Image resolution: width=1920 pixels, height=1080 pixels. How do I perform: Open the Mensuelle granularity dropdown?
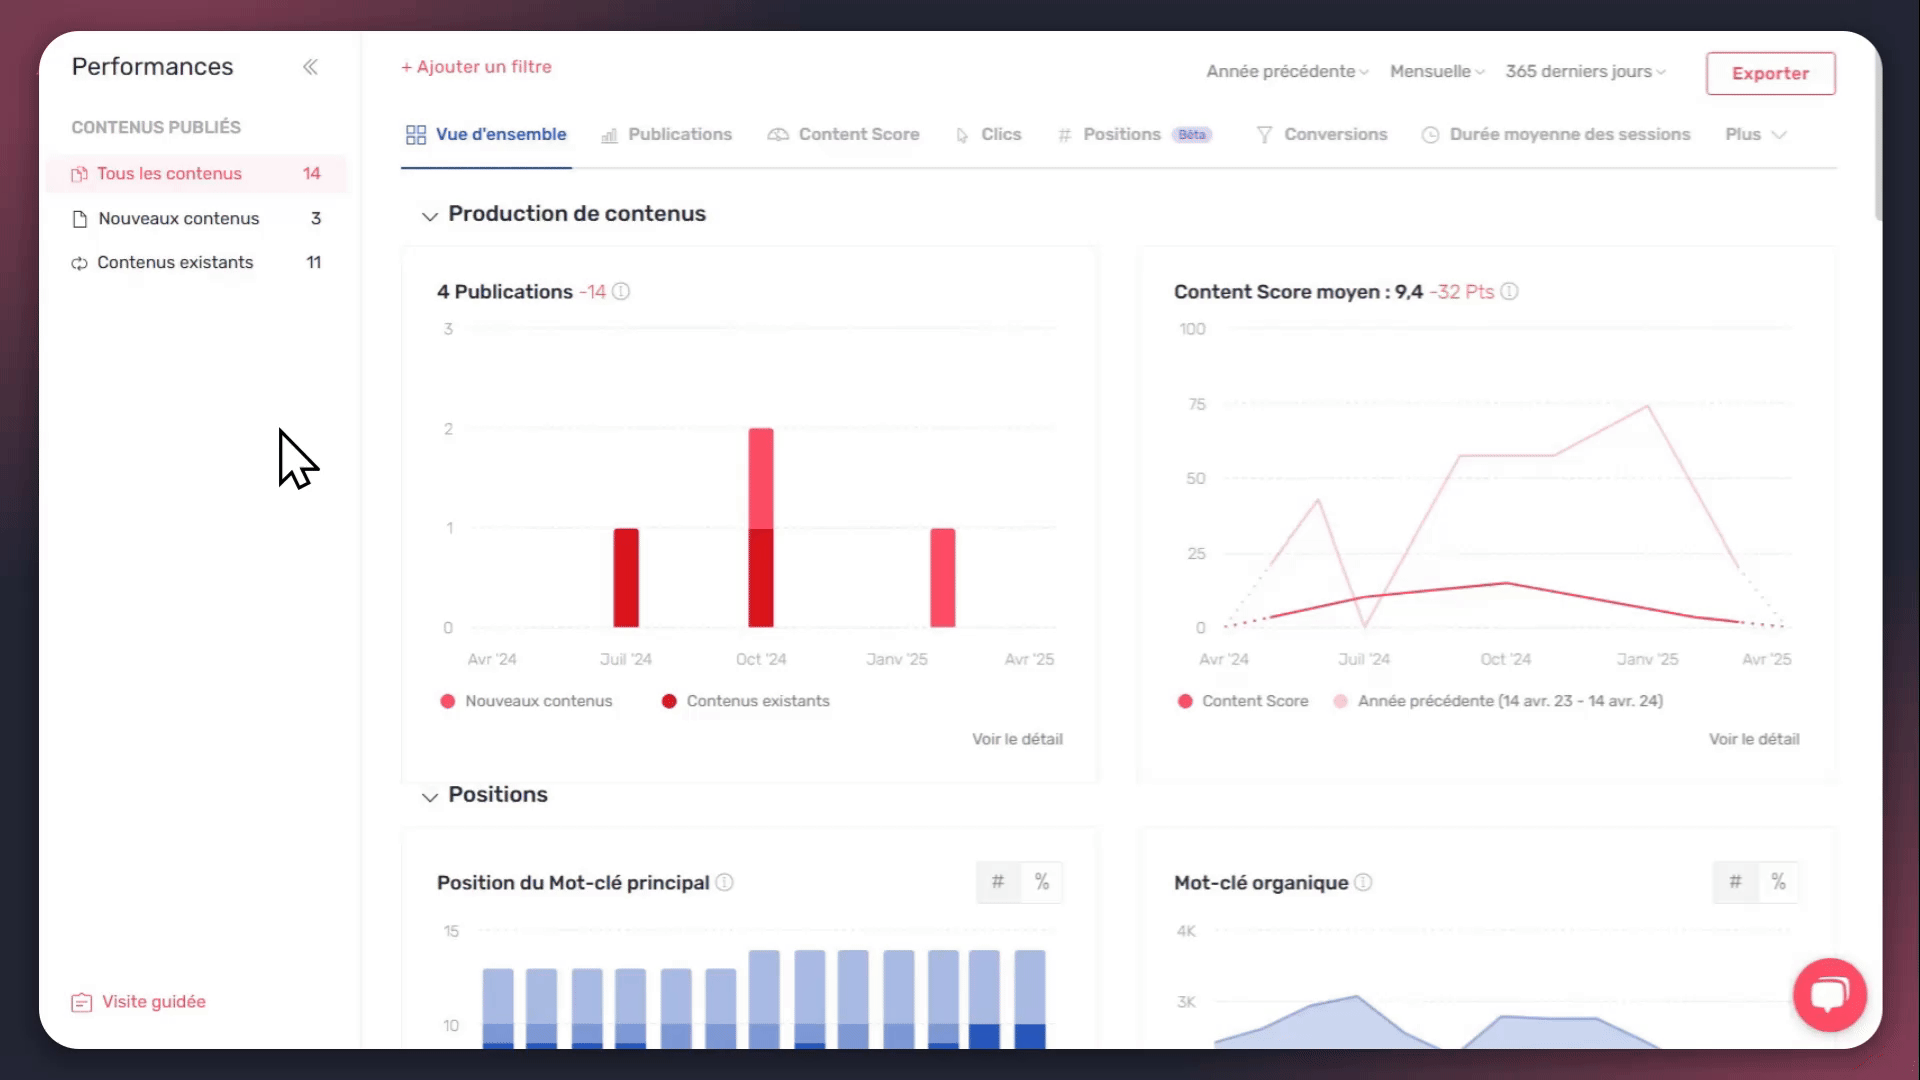coord(1437,72)
